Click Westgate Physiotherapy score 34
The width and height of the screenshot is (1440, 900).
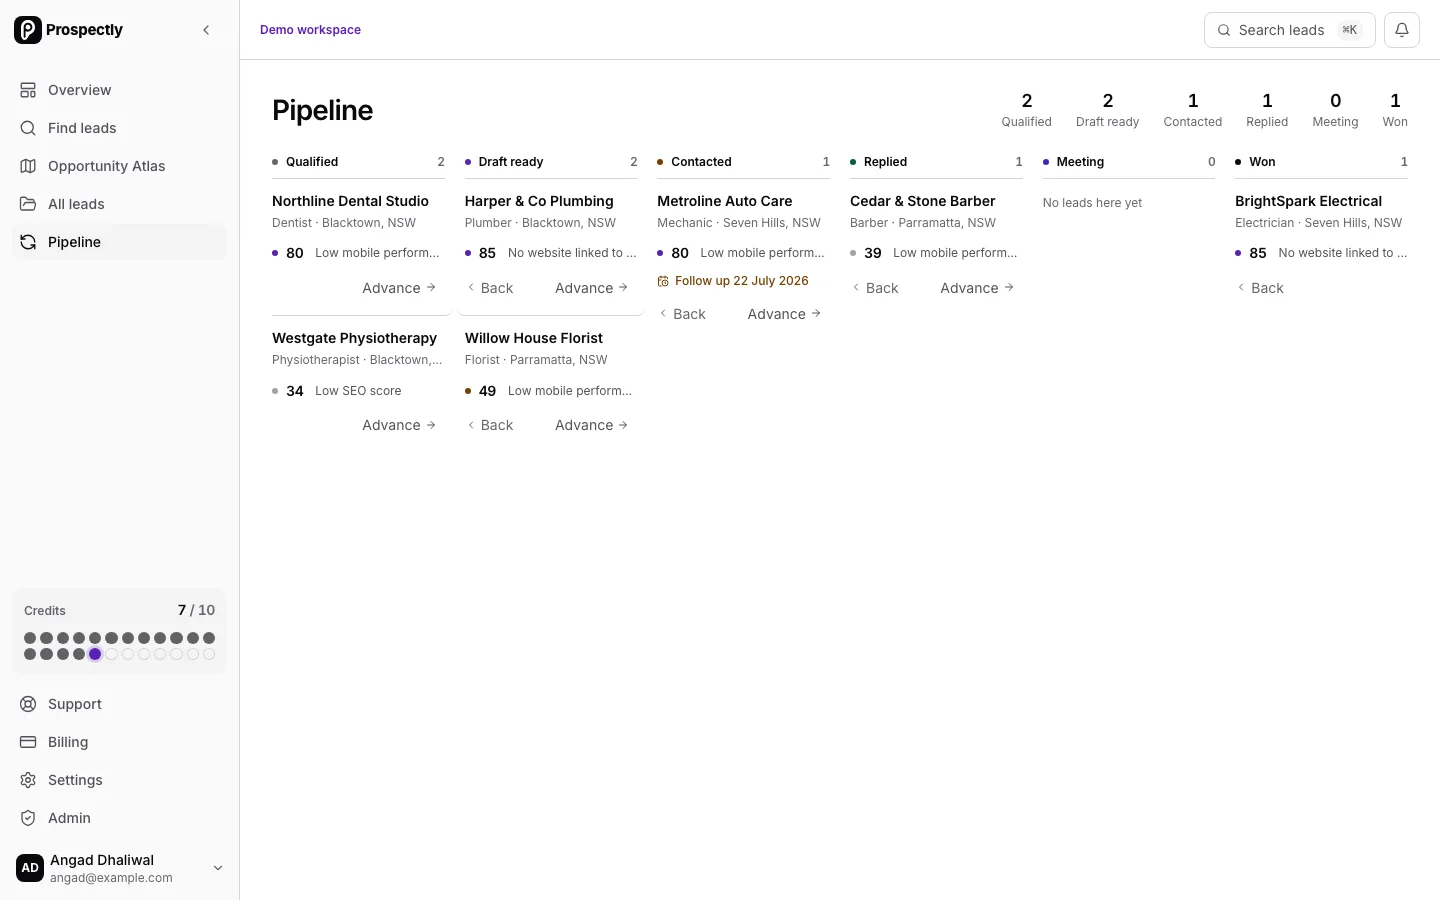coord(295,391)
